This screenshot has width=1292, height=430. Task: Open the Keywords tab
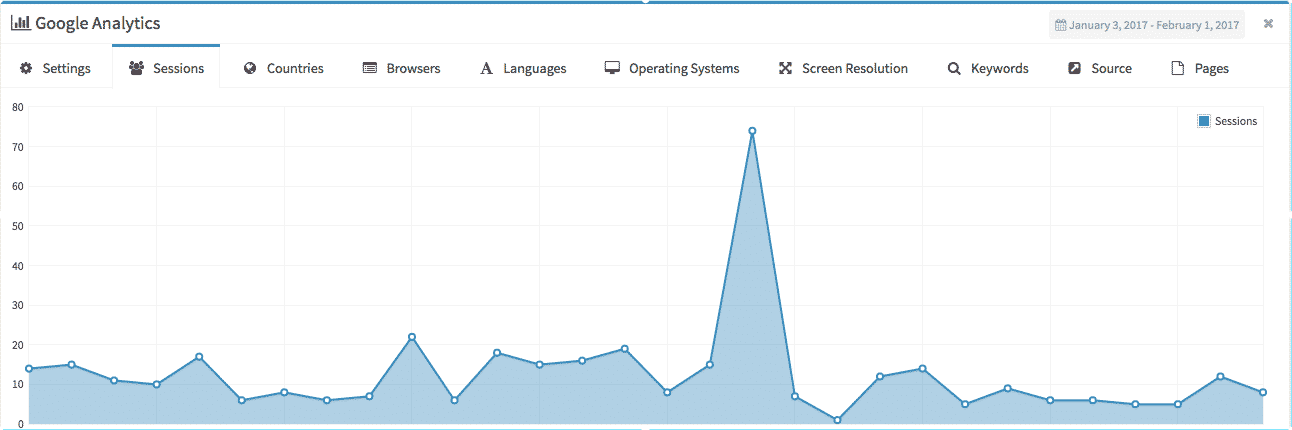click(988, 68)
